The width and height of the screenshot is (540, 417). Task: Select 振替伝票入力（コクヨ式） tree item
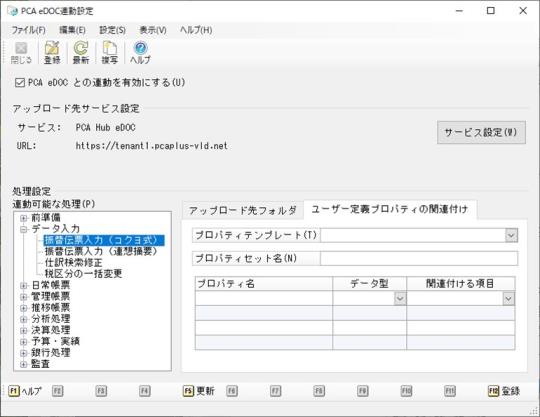pyautogui.click(x=104, y=240)
